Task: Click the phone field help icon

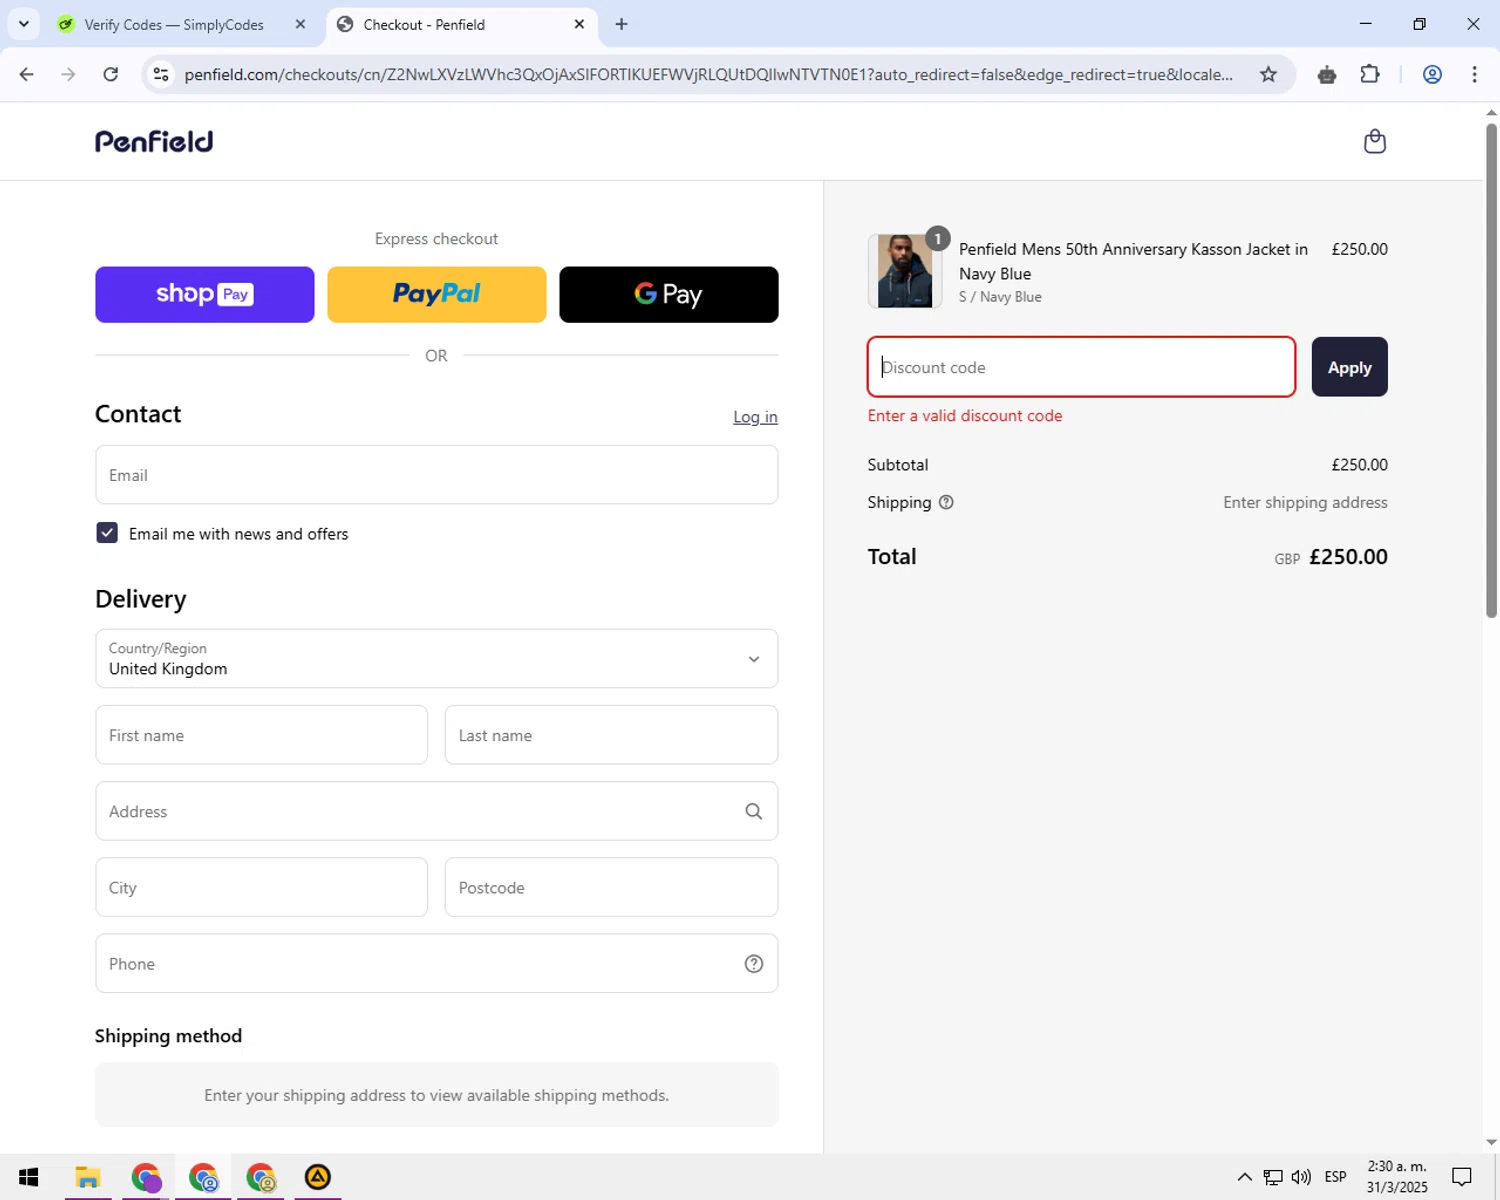Action: tap(754, 964)
